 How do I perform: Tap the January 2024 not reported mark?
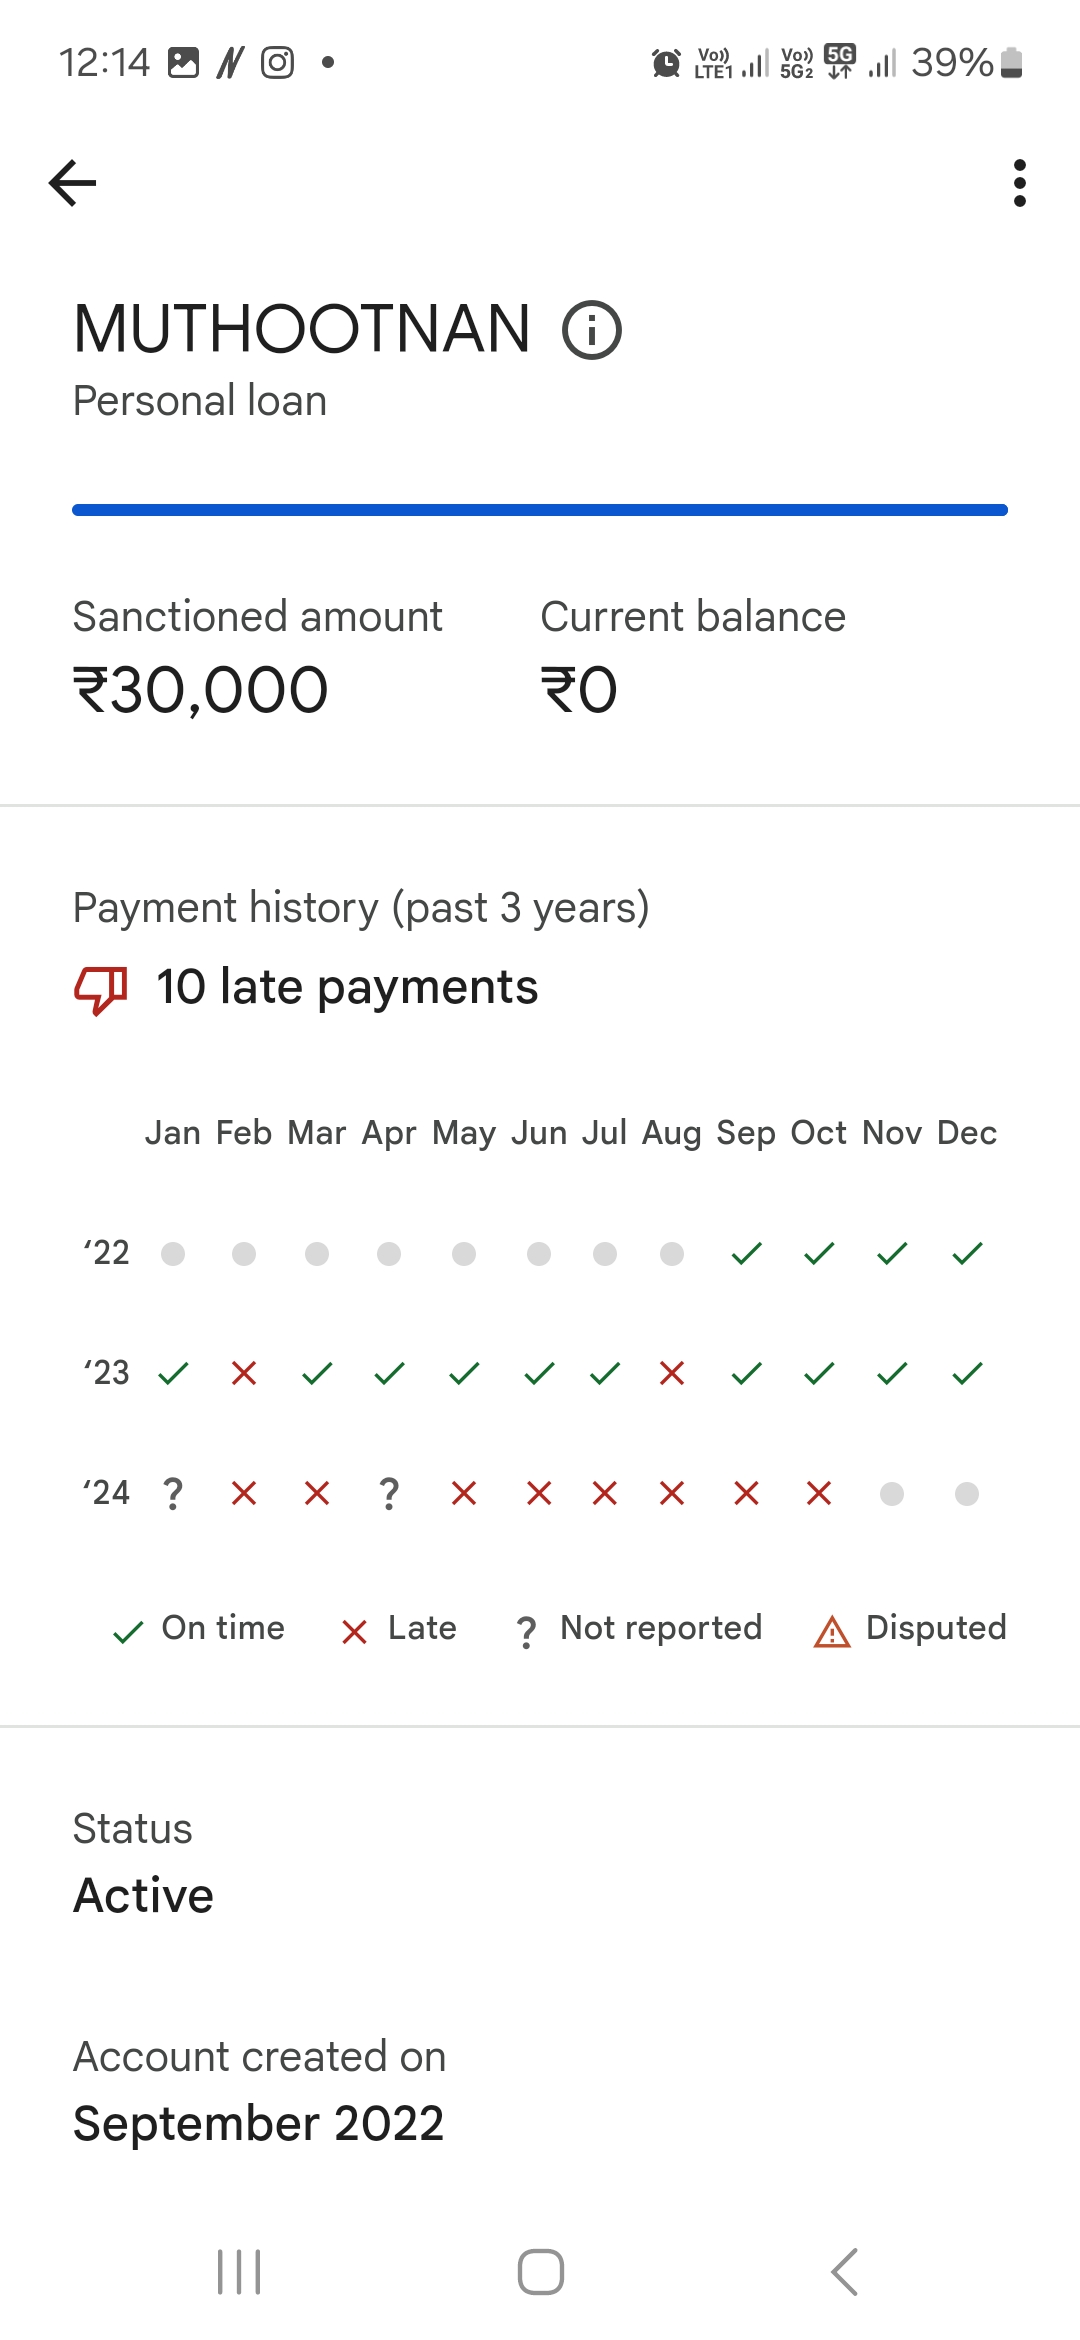tap(173, 1494)
